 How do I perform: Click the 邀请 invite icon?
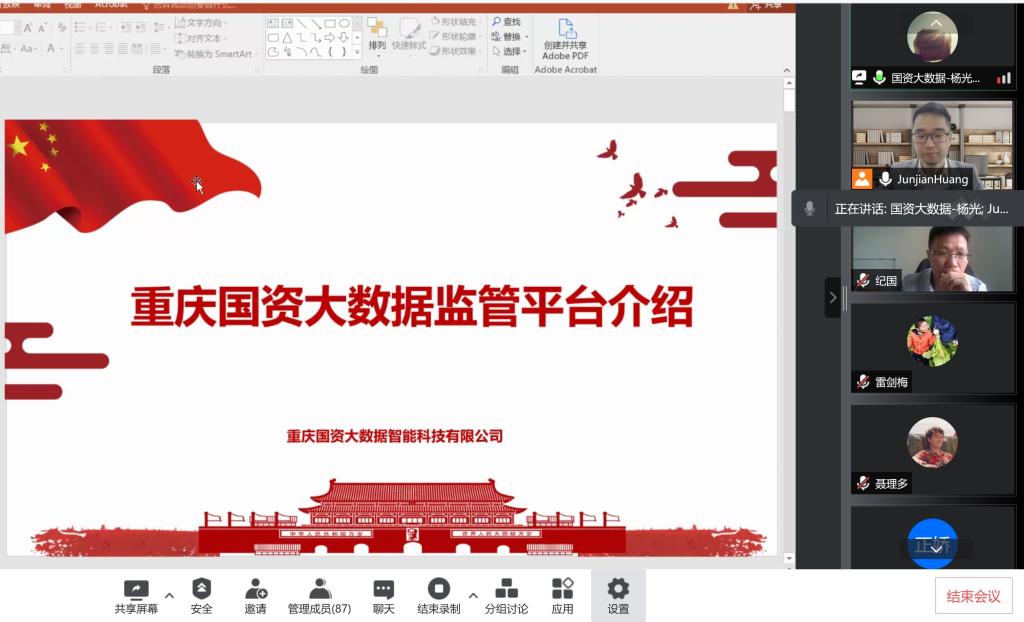(x=255, y=590)
